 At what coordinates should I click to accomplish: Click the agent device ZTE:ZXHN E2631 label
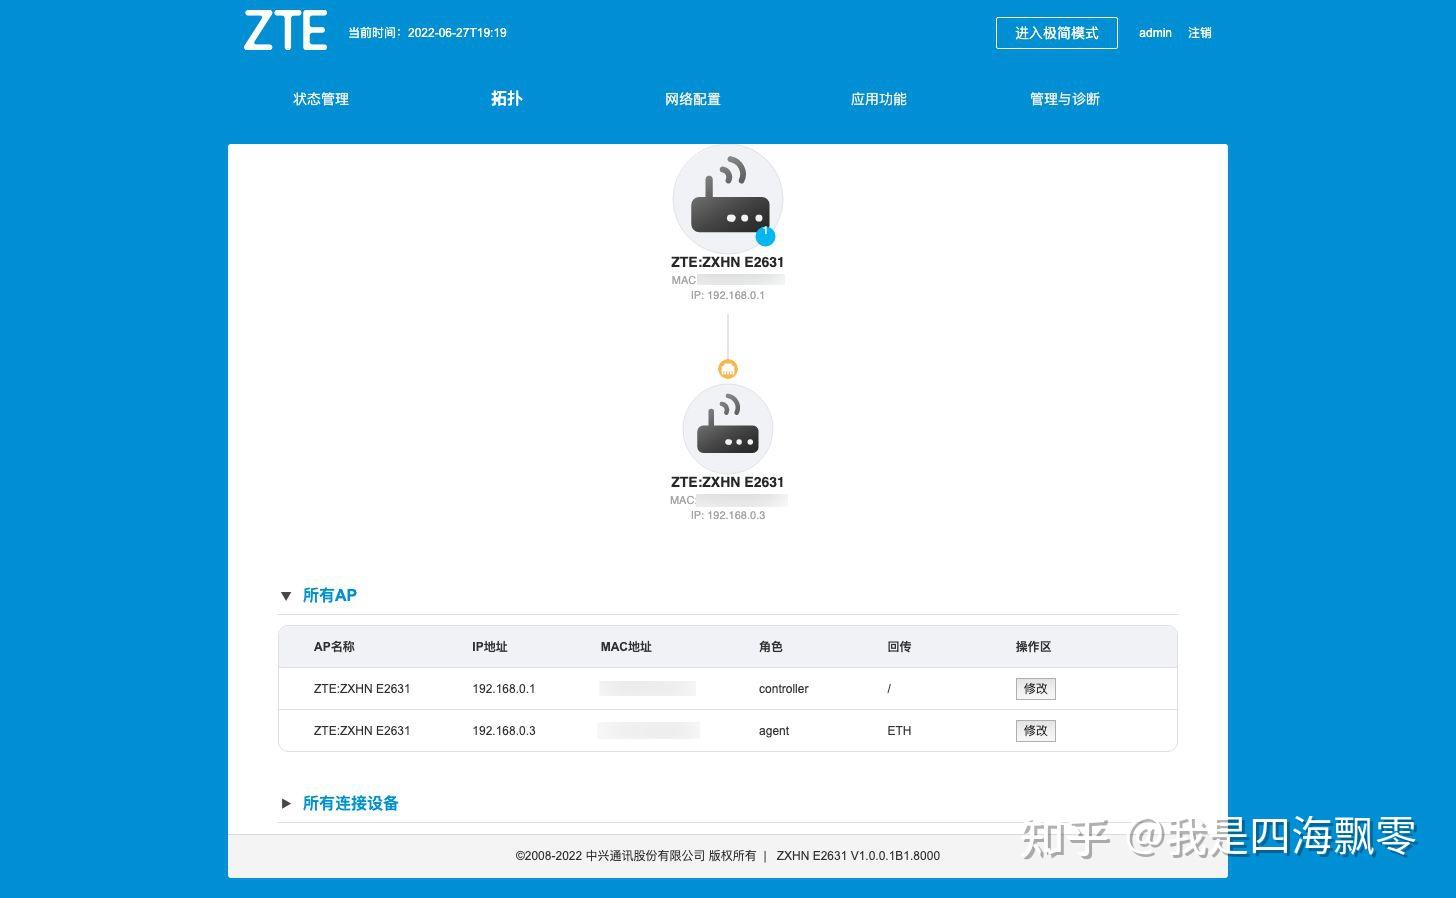click(x=727, y=481)
